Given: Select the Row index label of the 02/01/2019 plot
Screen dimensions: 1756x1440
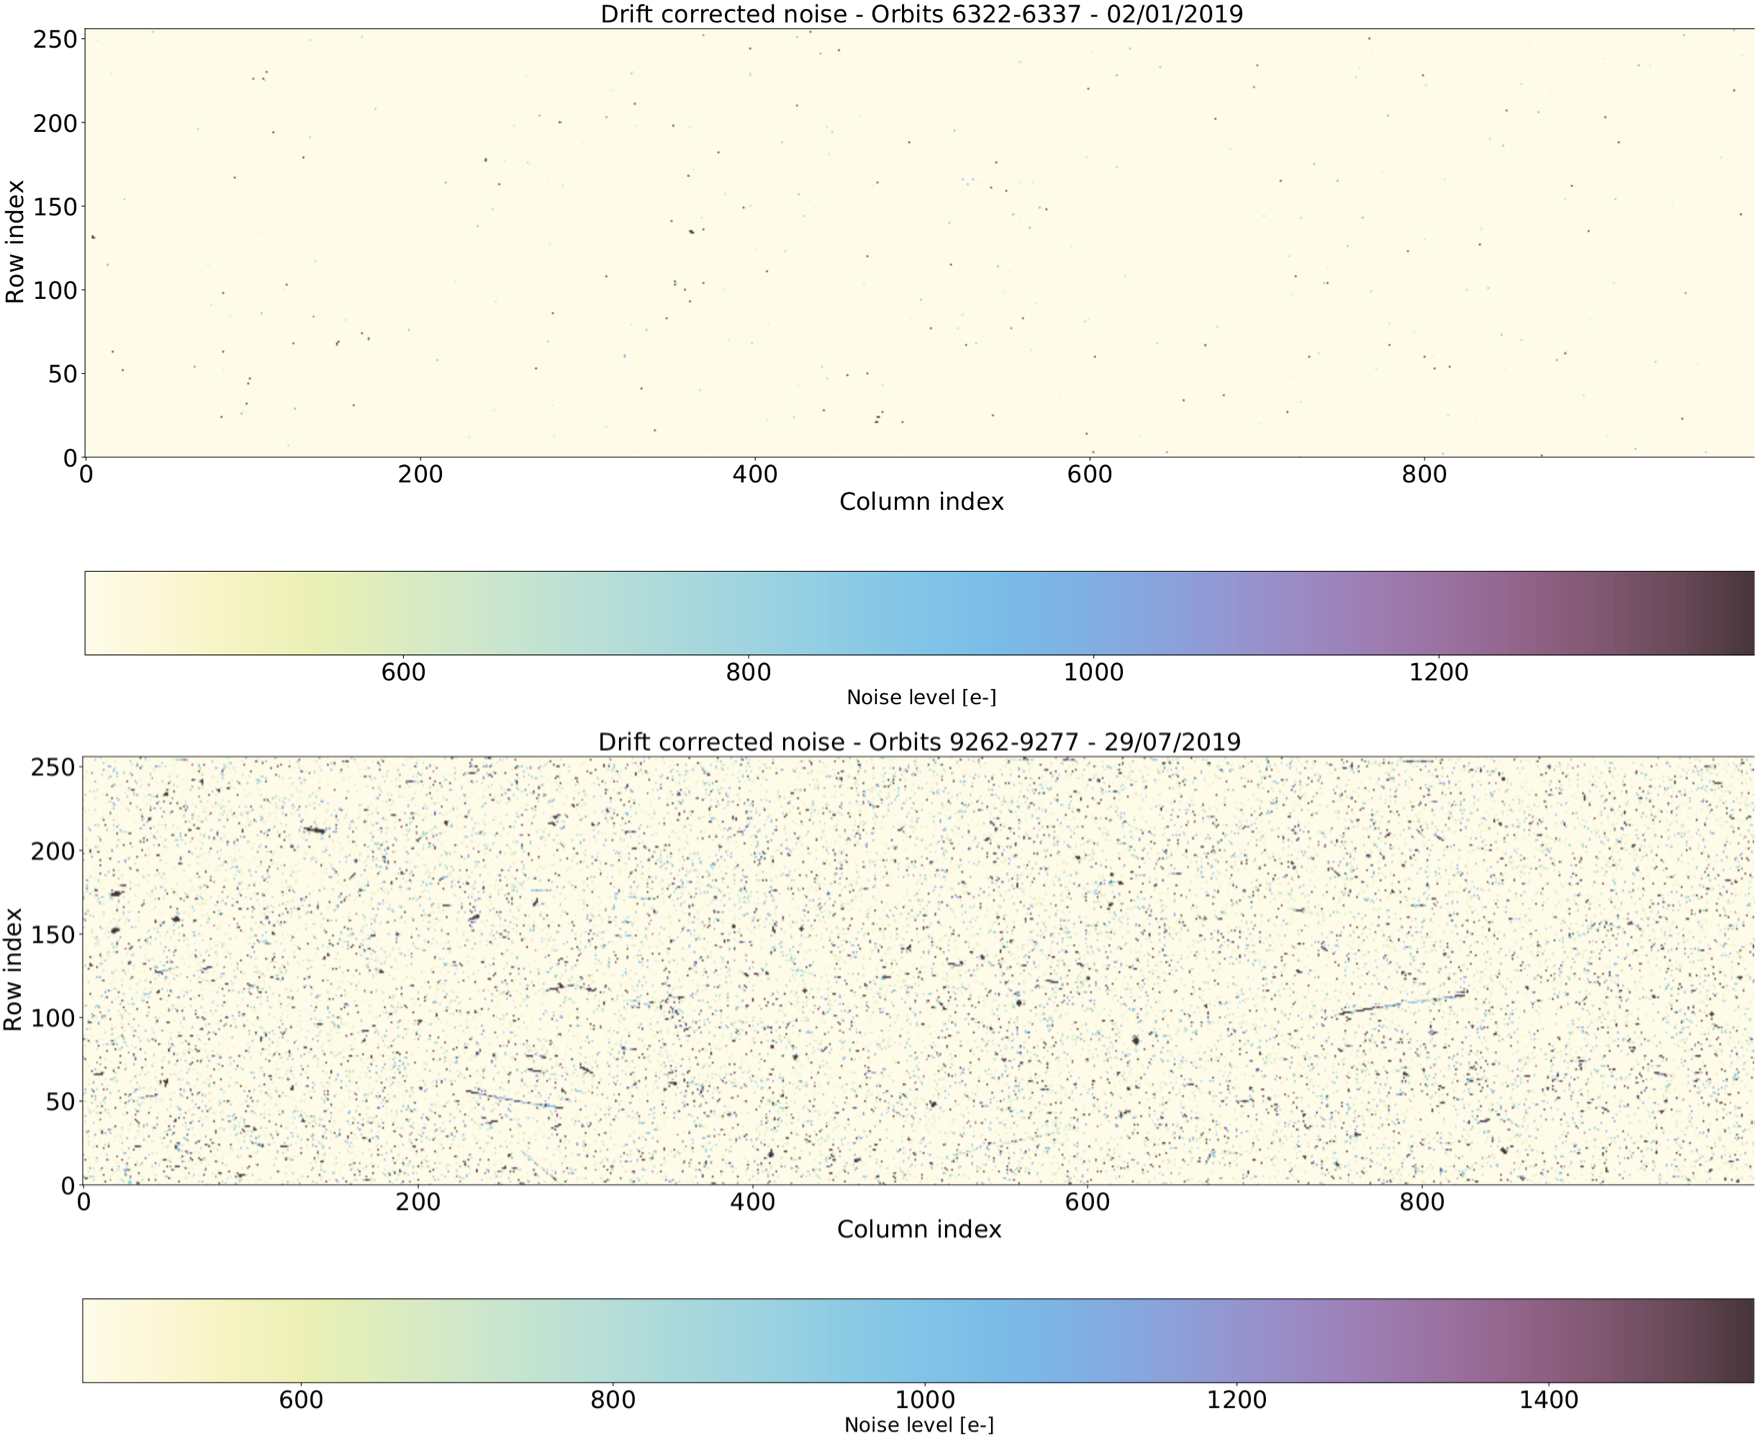Looking at the screenshot, I should pos(15,242).
